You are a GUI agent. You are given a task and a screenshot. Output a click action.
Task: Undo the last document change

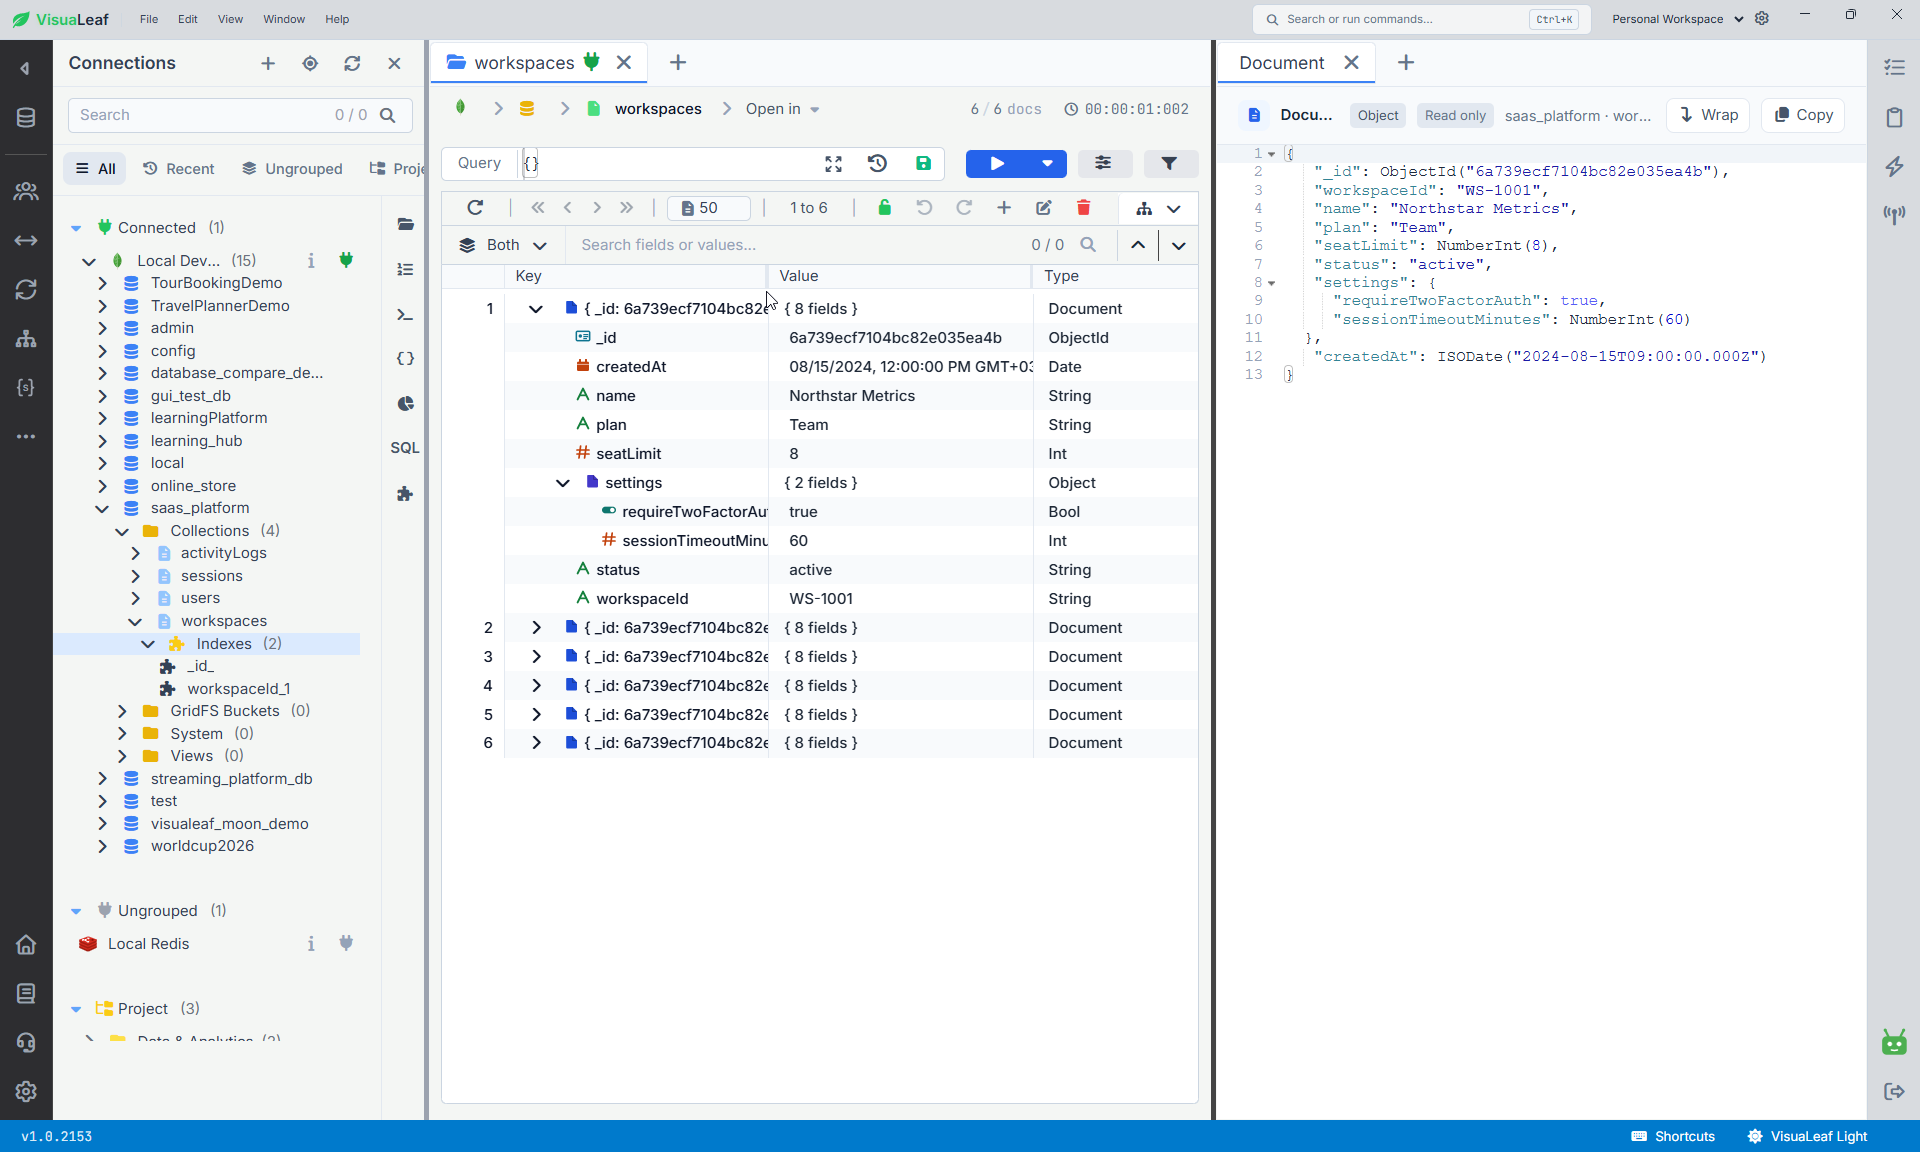click(924, 208)
